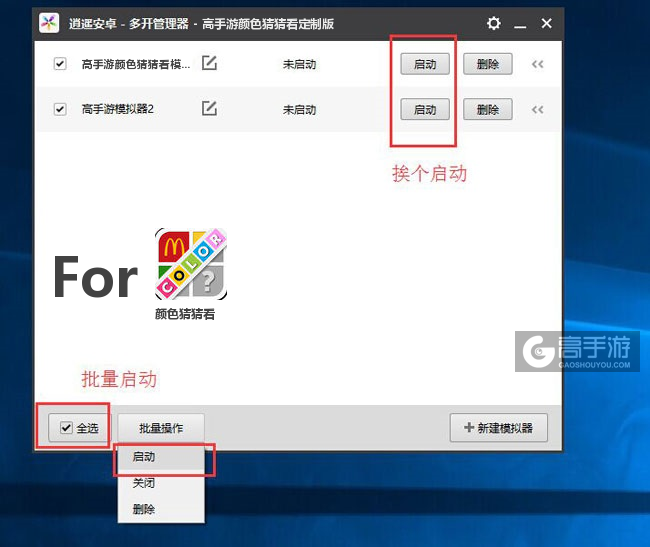The image size is (650, 547).
Task: Minimize the 多开管理器 window
Action: (520, 25)
